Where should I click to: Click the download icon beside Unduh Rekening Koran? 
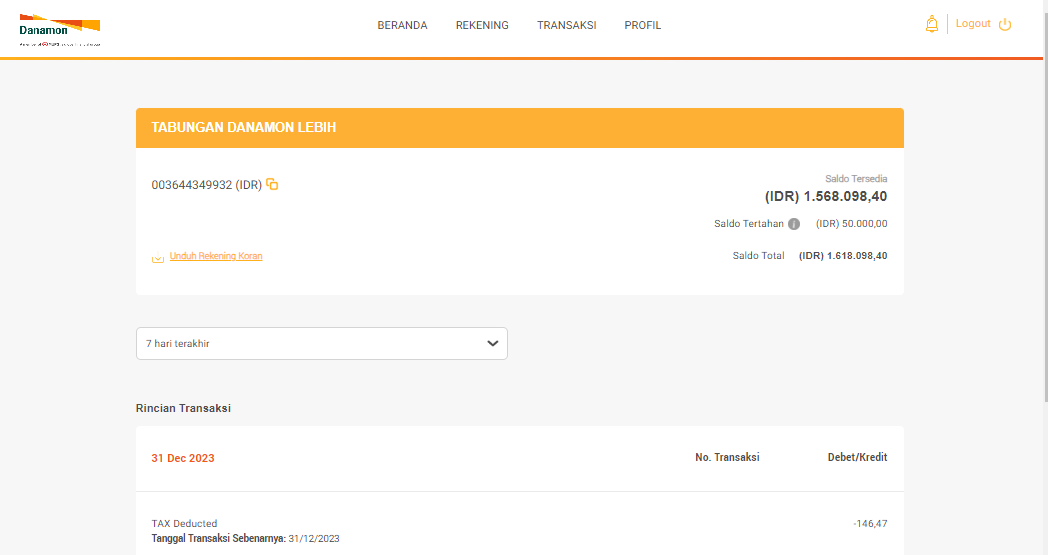point(158,257)
